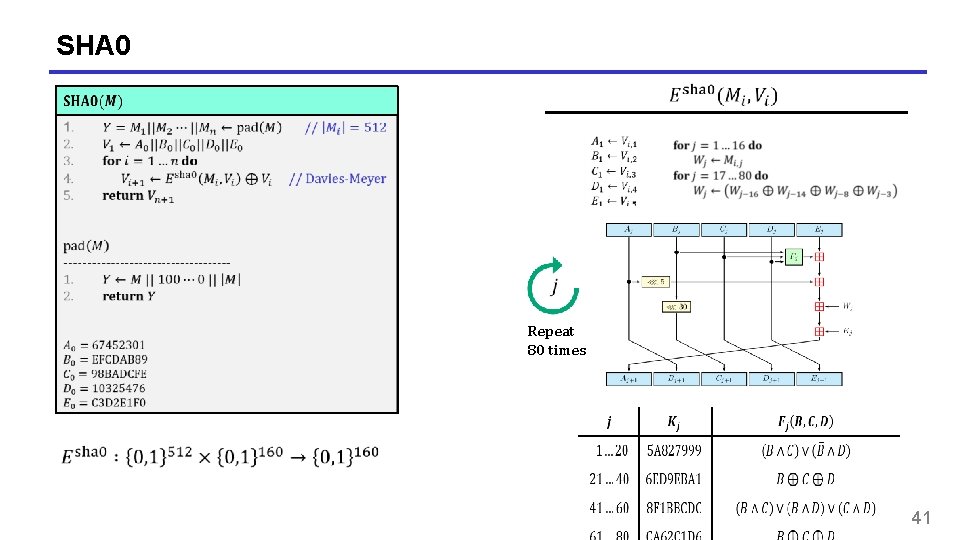Click the constant cell "5A827999"

coord(674,451)
